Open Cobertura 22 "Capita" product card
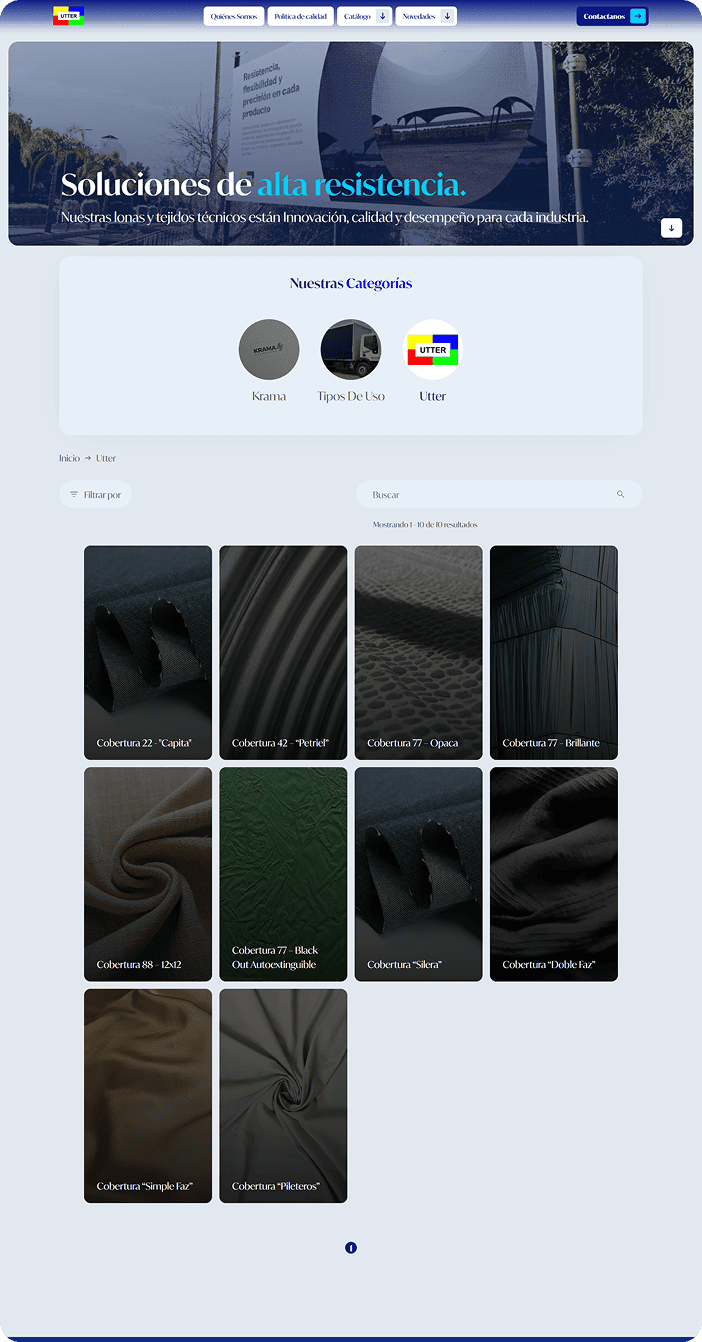Image resolution: width=702 pixels, height=1342 pixels. (148, 653)
